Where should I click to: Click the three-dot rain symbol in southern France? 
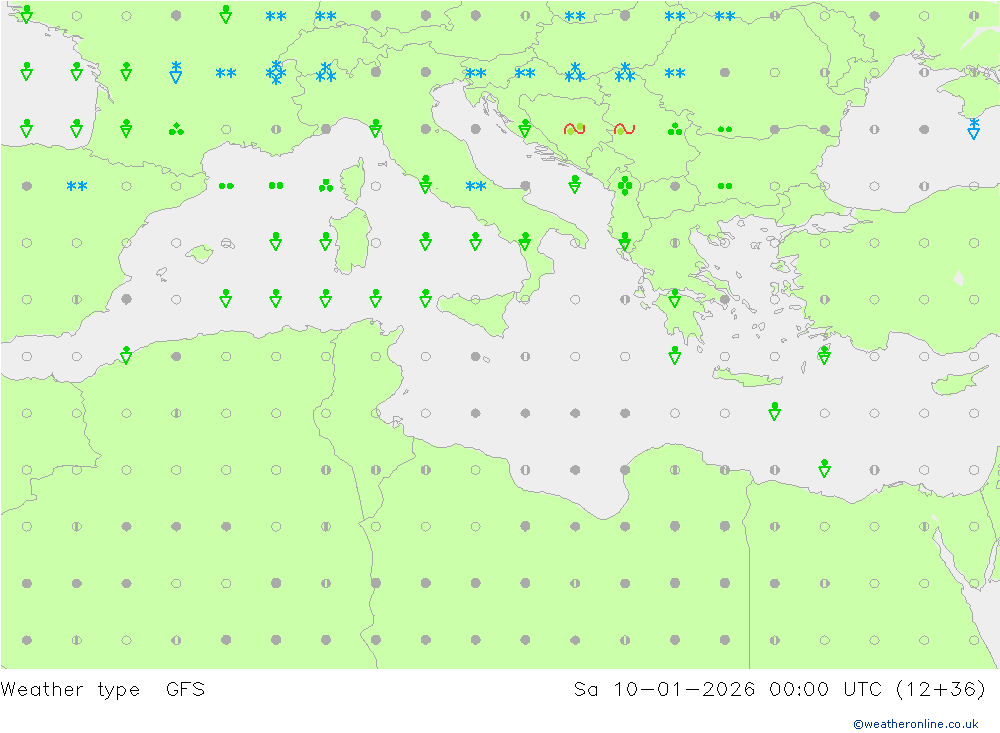pyautogui.click(x=176, y=130)
